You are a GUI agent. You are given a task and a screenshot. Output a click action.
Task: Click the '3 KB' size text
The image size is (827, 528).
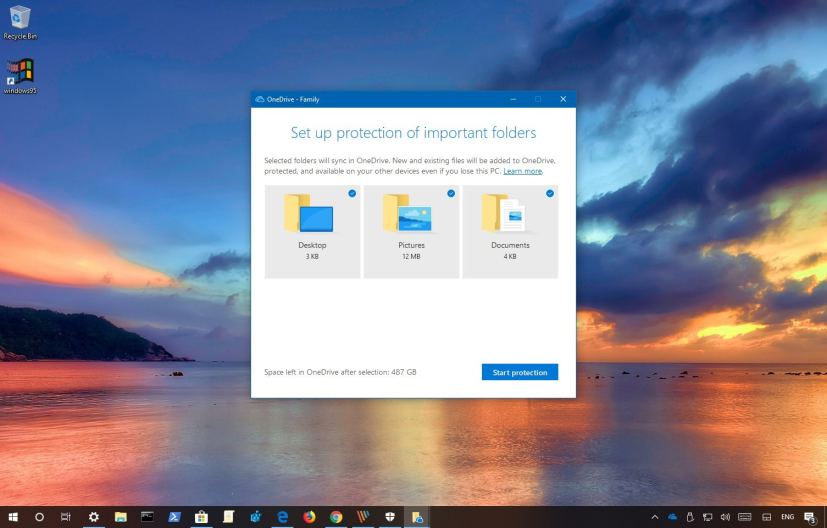pos(312,256)
